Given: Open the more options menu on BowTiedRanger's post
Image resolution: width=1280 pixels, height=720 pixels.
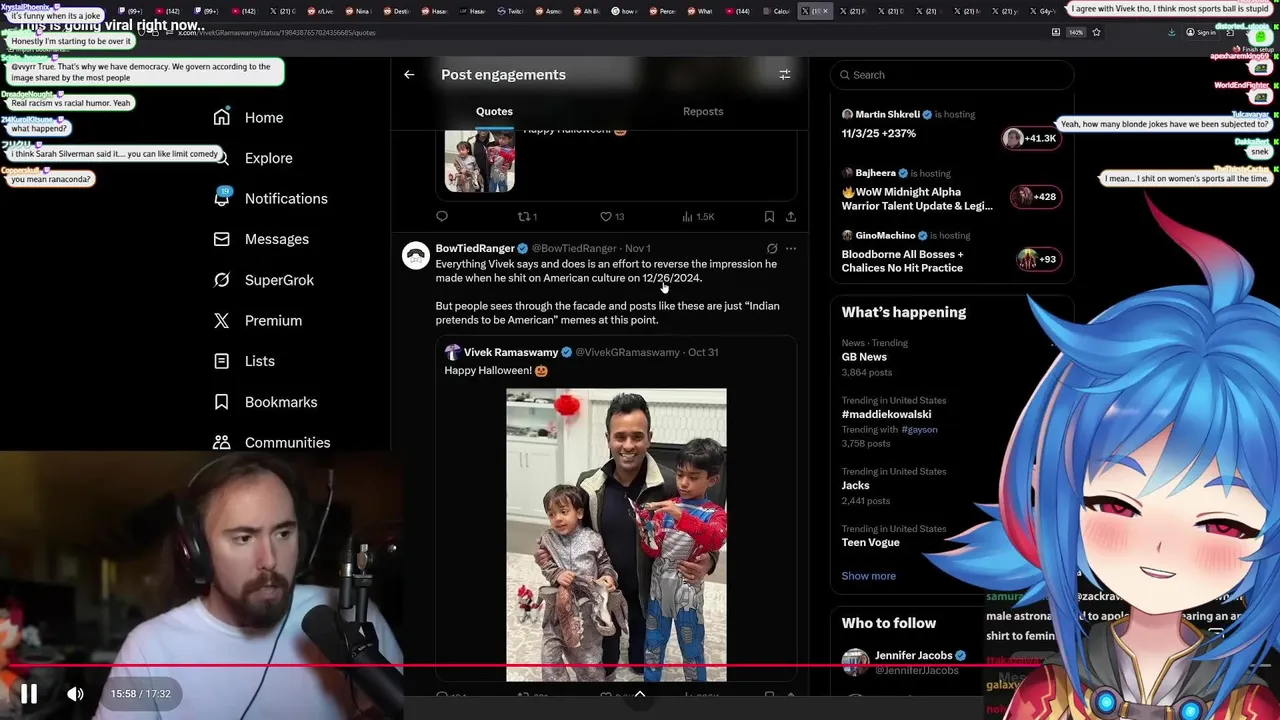Looking at the screenshot, I should pyautogui.click(x=791, y=248).
